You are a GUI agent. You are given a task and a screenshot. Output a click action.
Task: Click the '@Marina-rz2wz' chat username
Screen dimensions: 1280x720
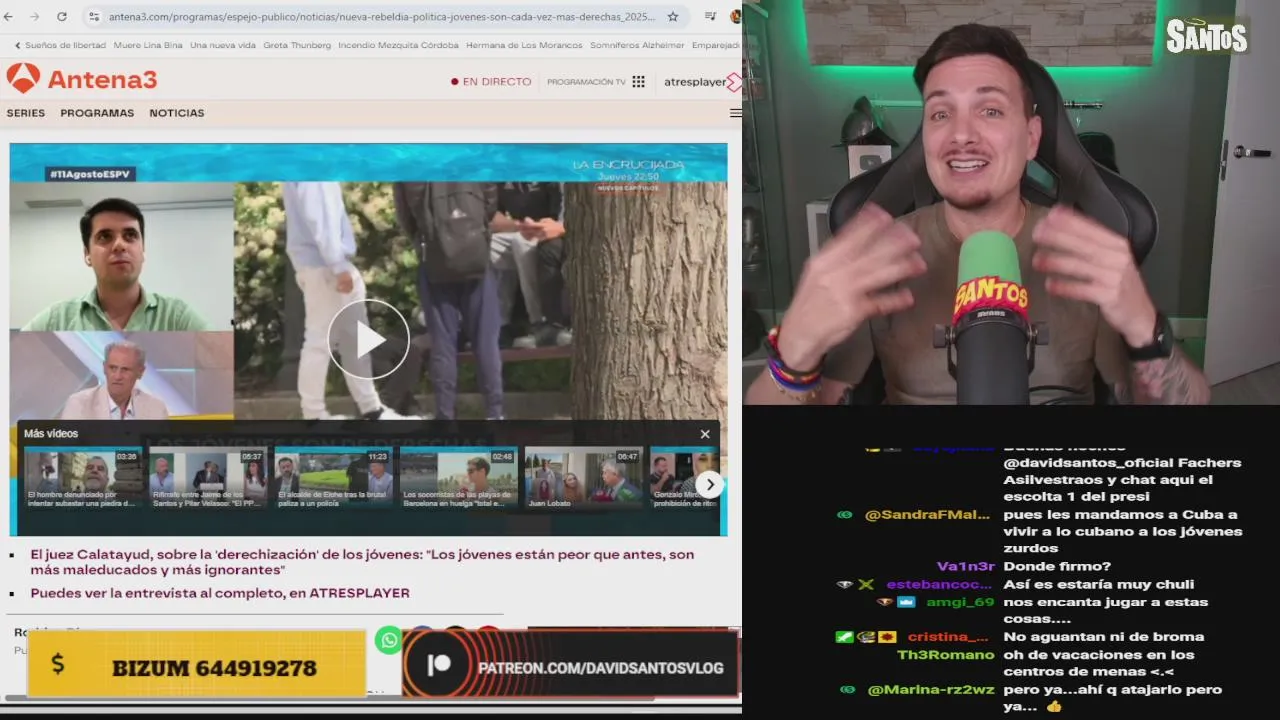click(930, 690)
